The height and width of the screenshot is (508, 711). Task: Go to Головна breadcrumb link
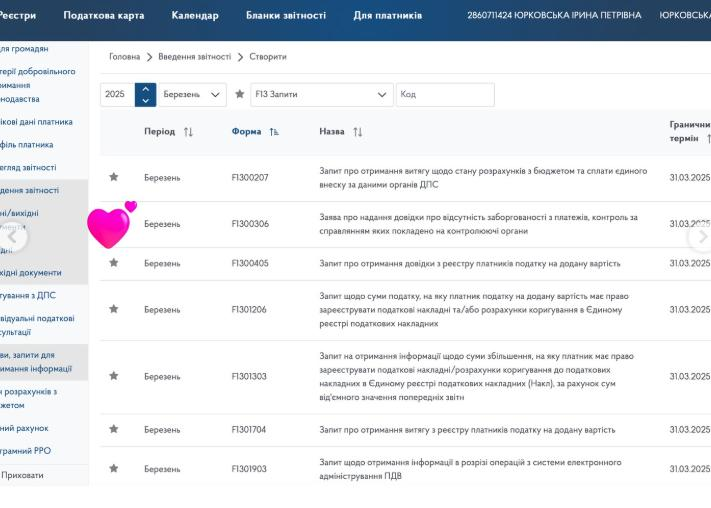click(x=124, y=57)
